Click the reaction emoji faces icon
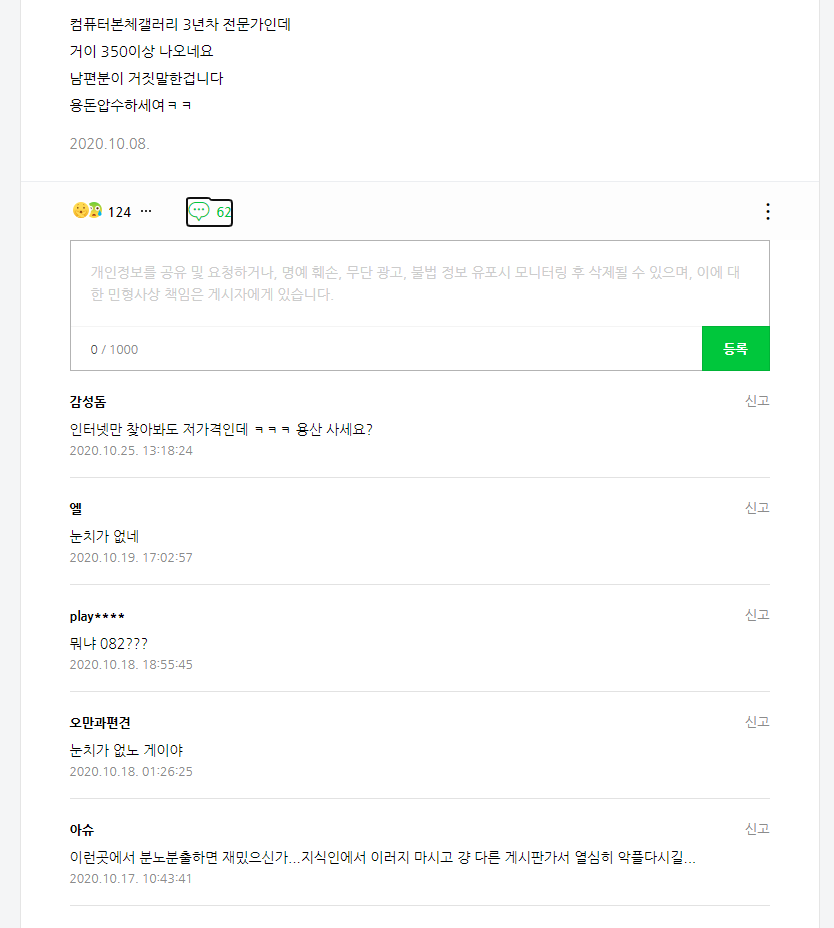This screenshot has height=928, width=834. coord(87,211)
